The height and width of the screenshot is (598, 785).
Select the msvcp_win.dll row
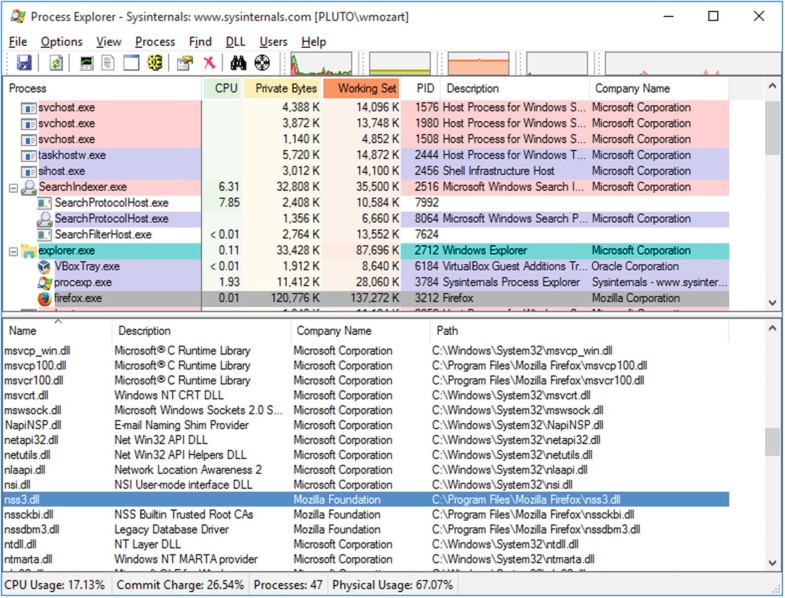pyautogui.click(x=366, y=351)
